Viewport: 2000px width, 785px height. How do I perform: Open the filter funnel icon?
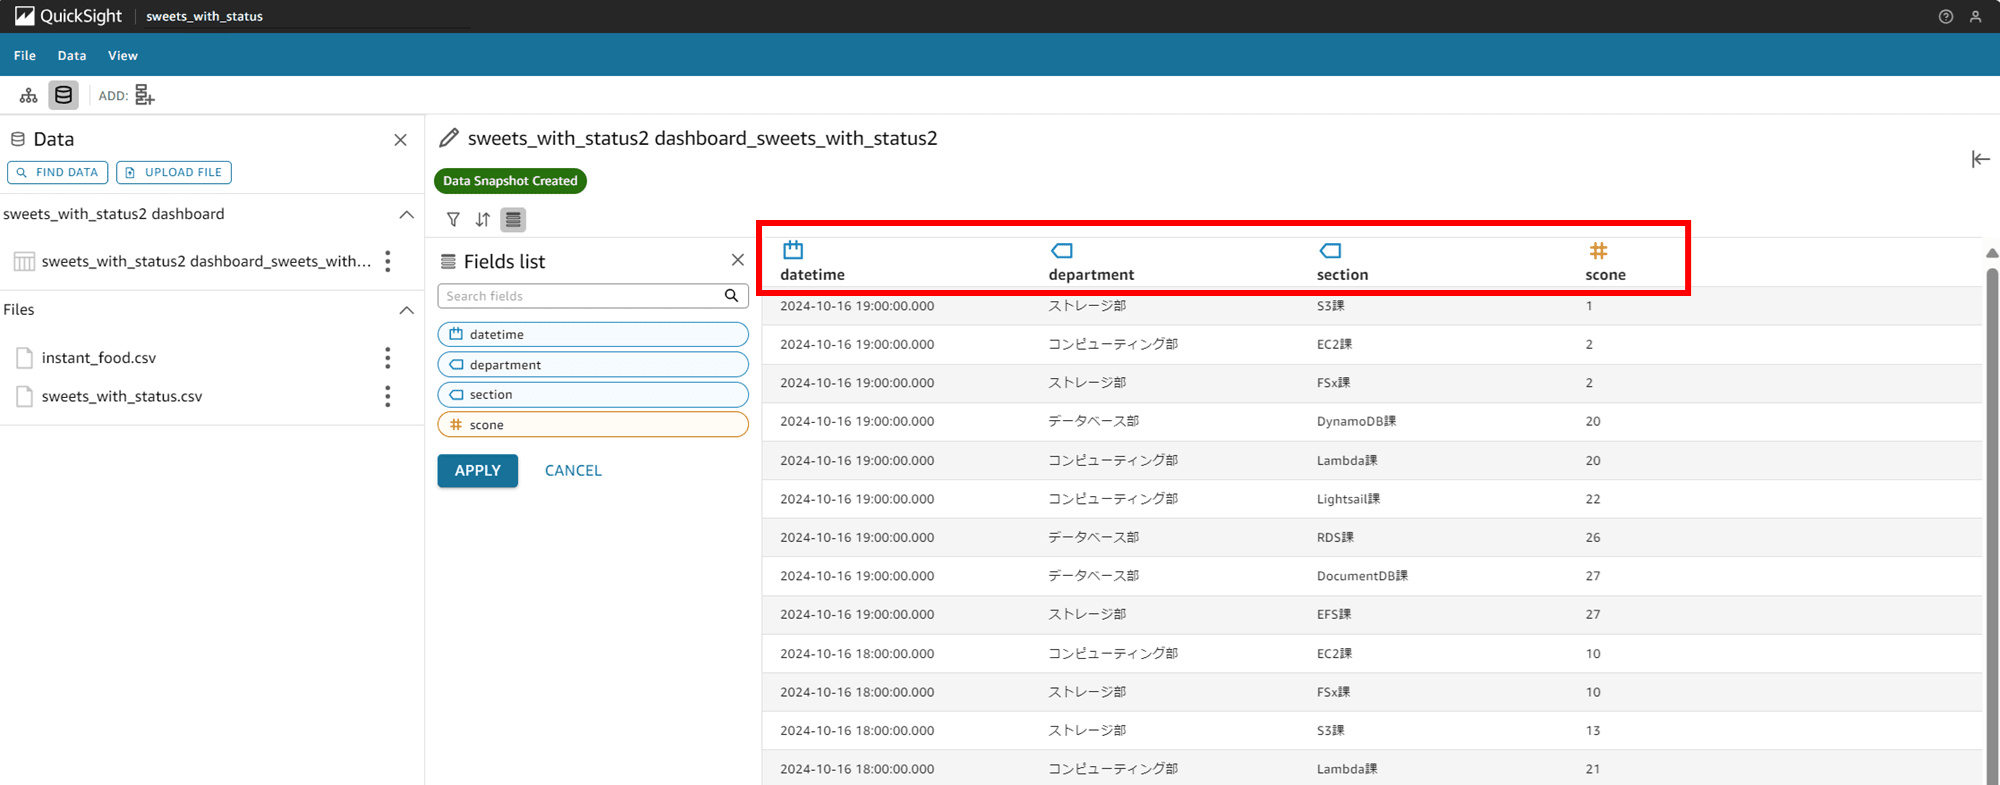coord(453,219)
